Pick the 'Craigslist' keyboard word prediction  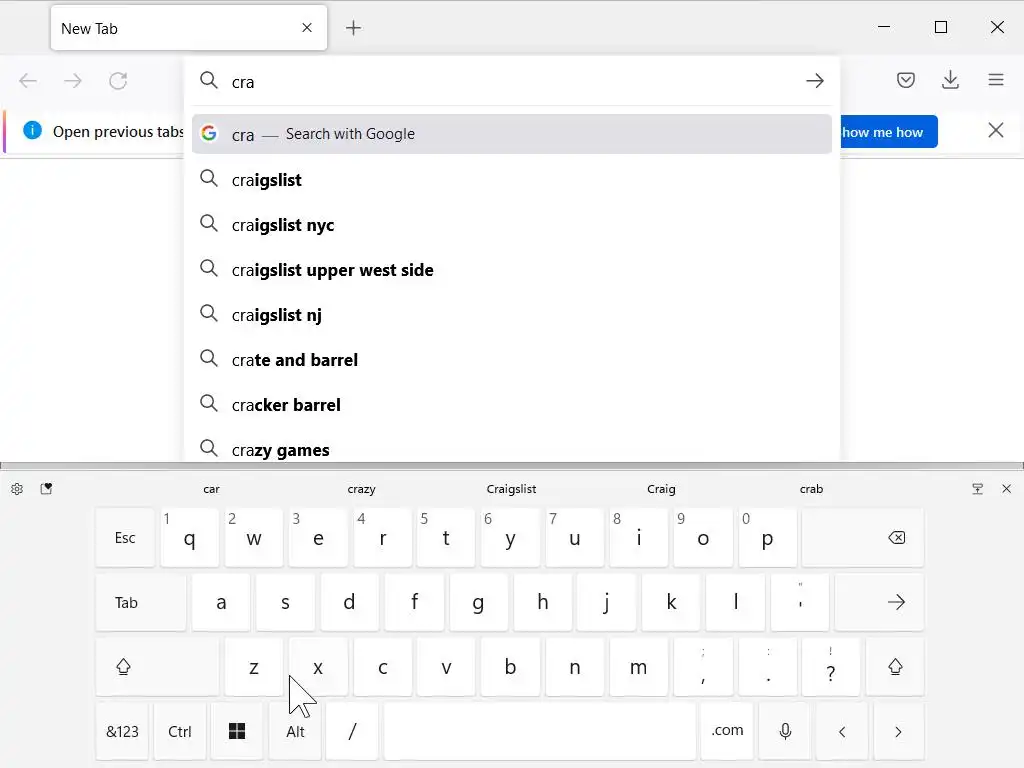point(511,489)
